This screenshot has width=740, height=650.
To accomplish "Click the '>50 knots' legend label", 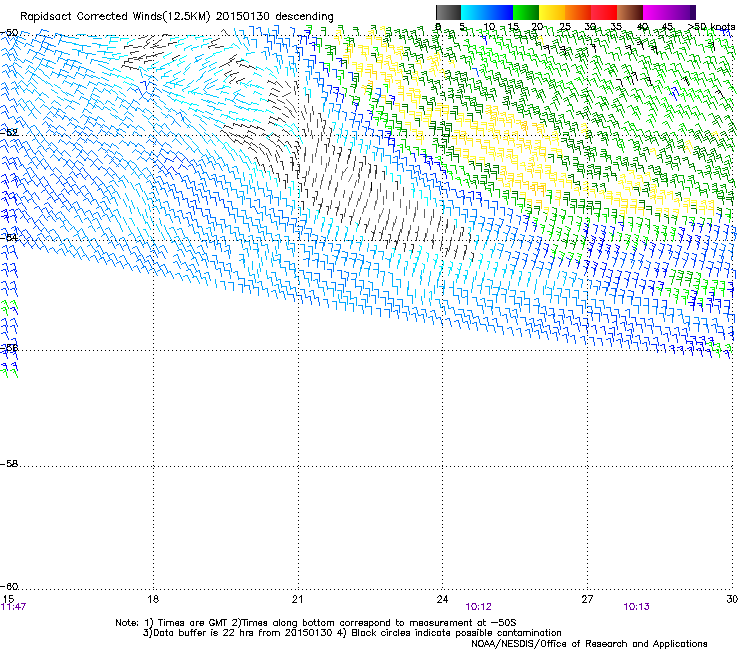I will point(711,27).
